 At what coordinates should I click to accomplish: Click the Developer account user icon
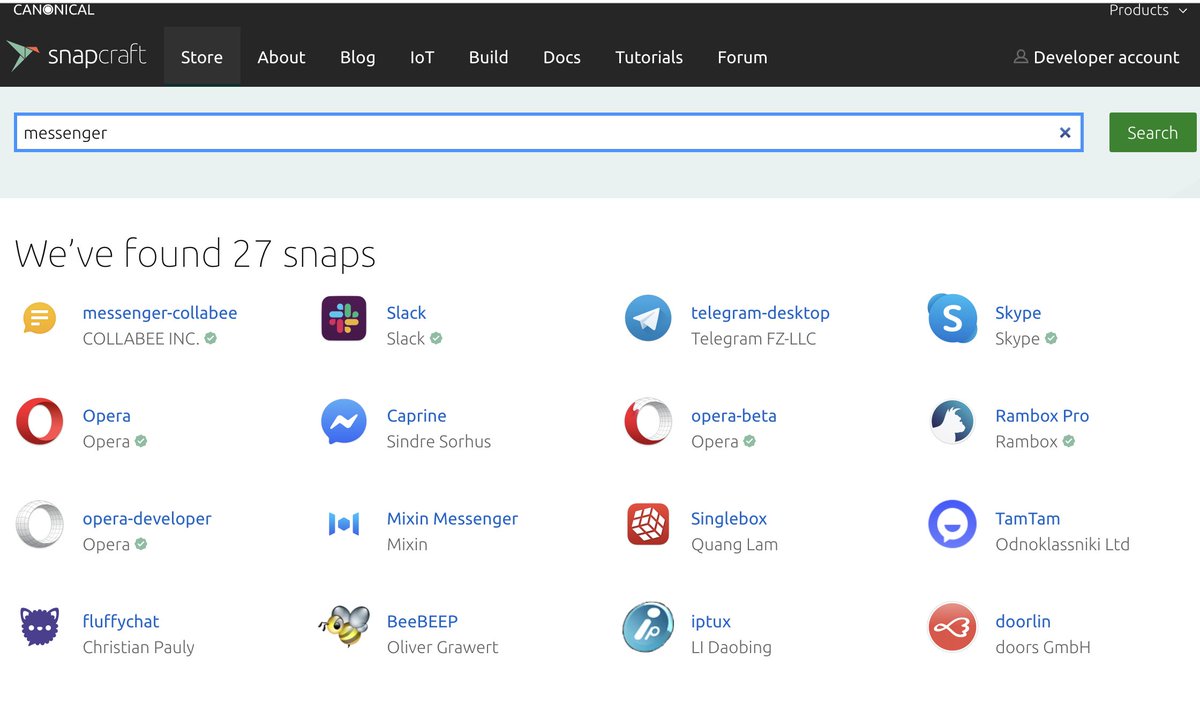coord(1020,57)
